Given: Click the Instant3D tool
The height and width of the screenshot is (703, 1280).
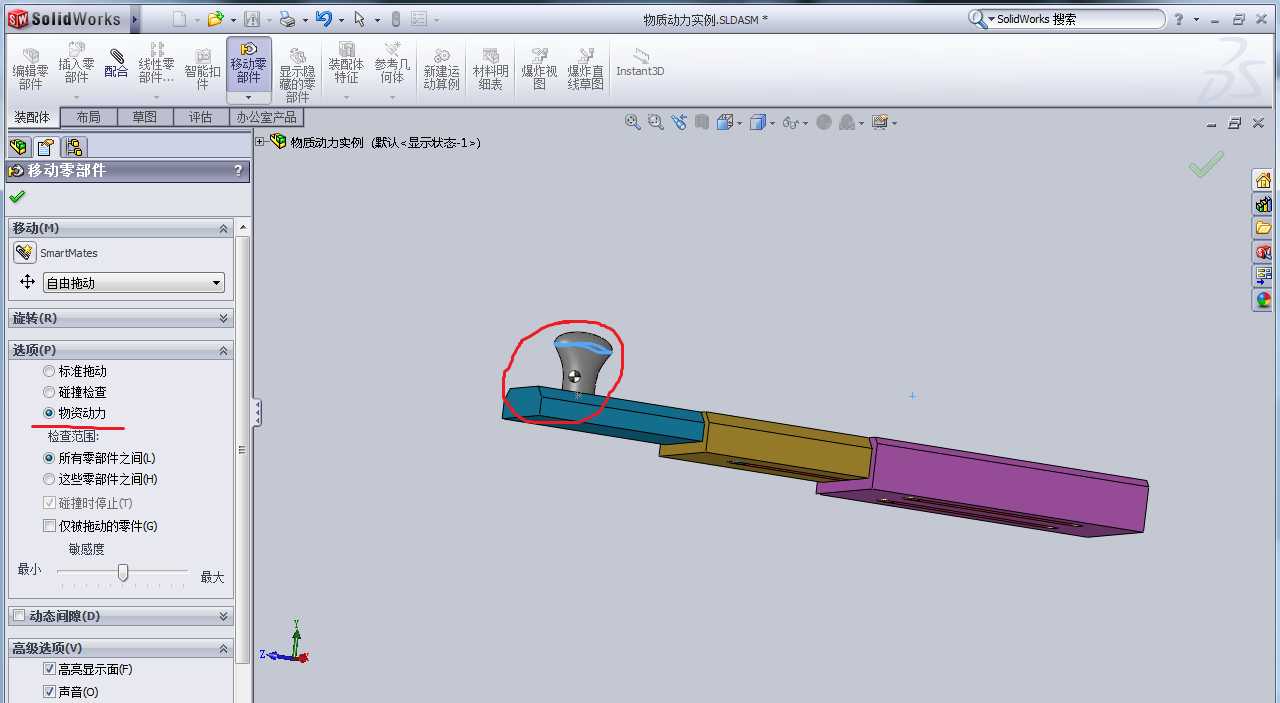Looking at the screenshot, I should coord(640,63).
